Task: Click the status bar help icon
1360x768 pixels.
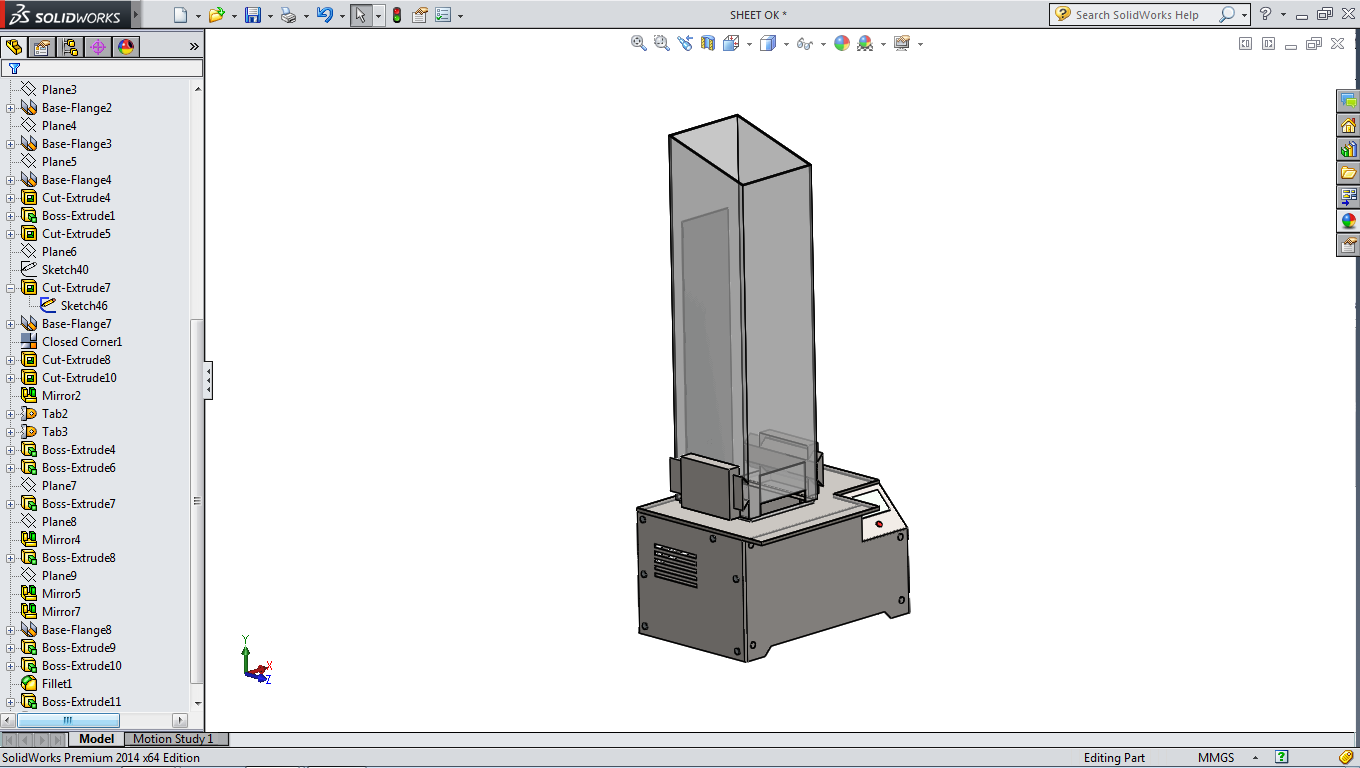Action: 1282,757
